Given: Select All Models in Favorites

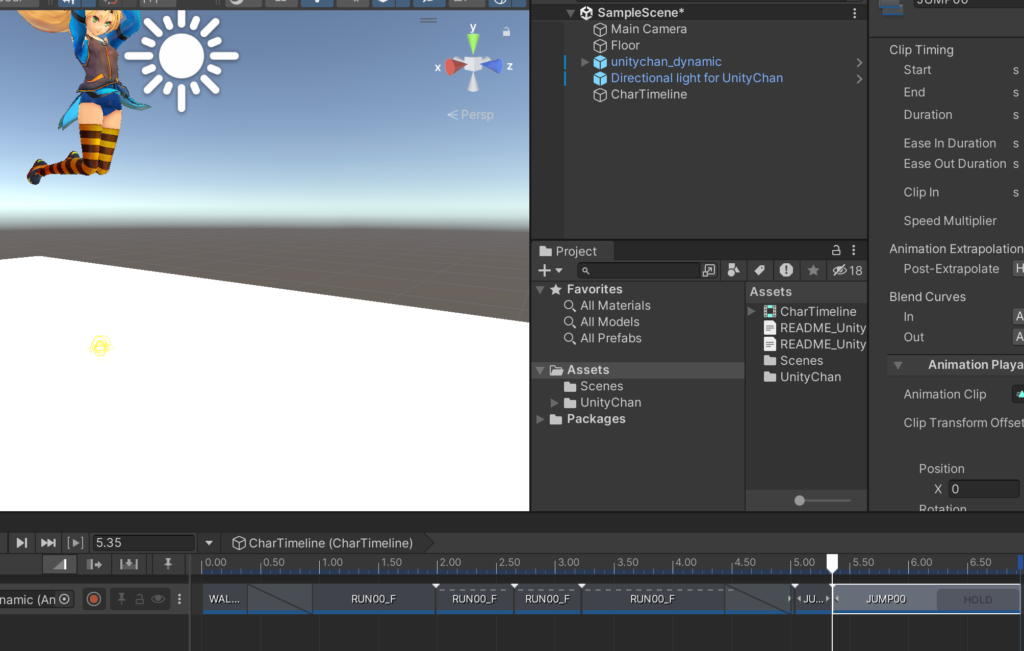Looking at the screenshot, I should (x=609, y=322).
